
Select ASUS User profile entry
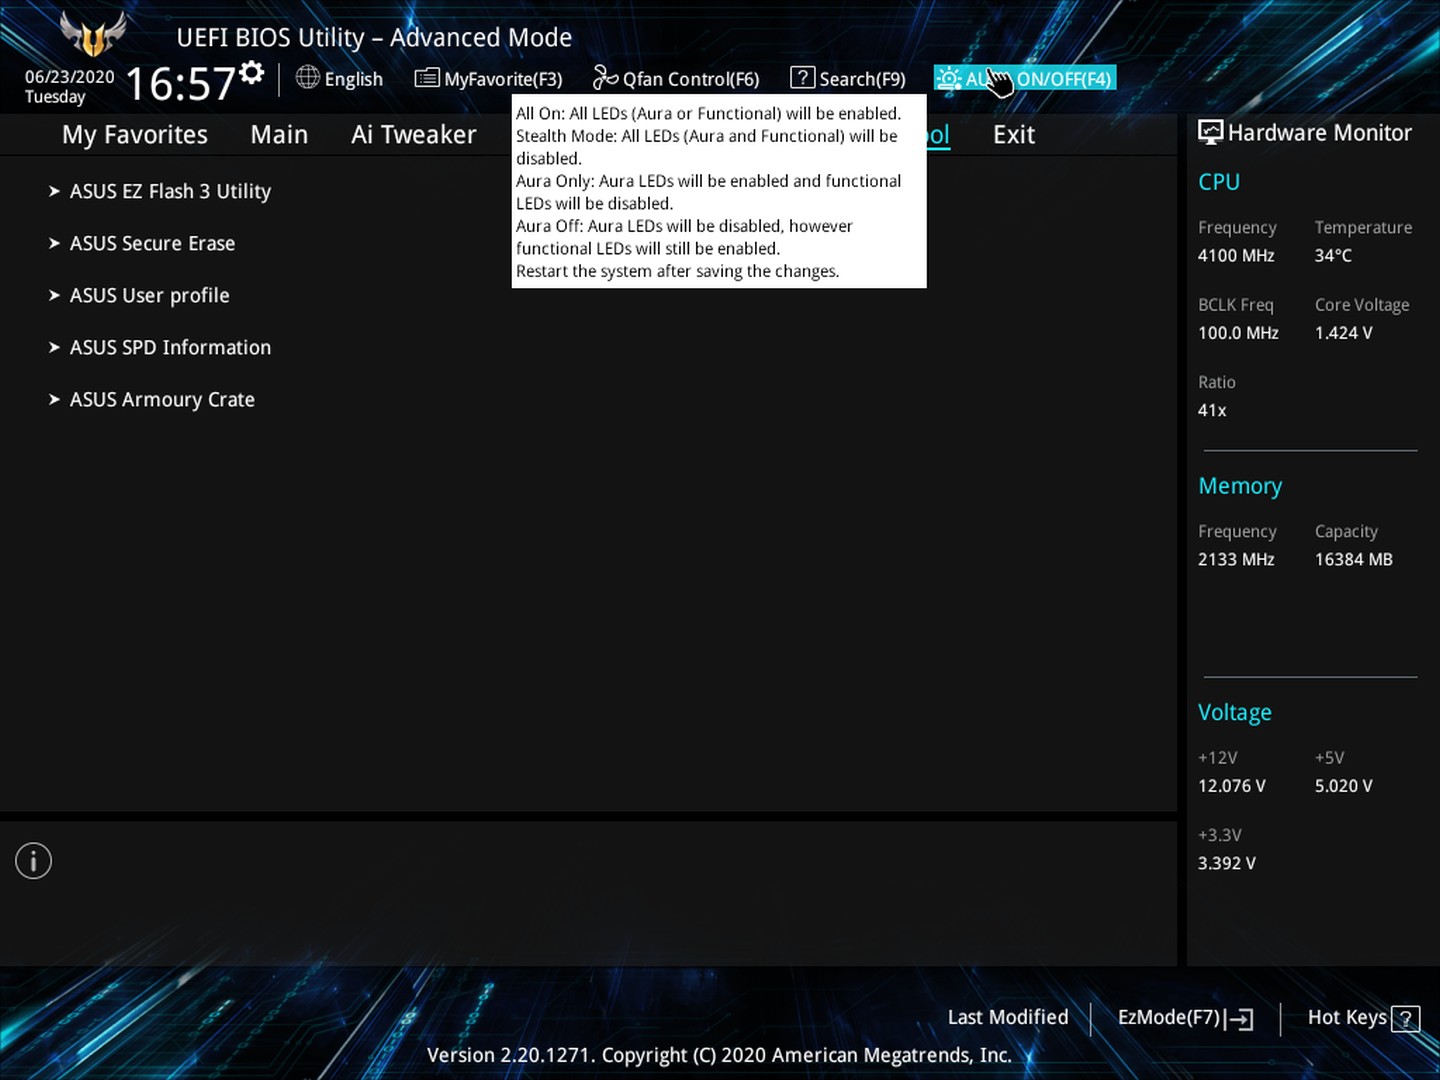[x=149, y=296]
